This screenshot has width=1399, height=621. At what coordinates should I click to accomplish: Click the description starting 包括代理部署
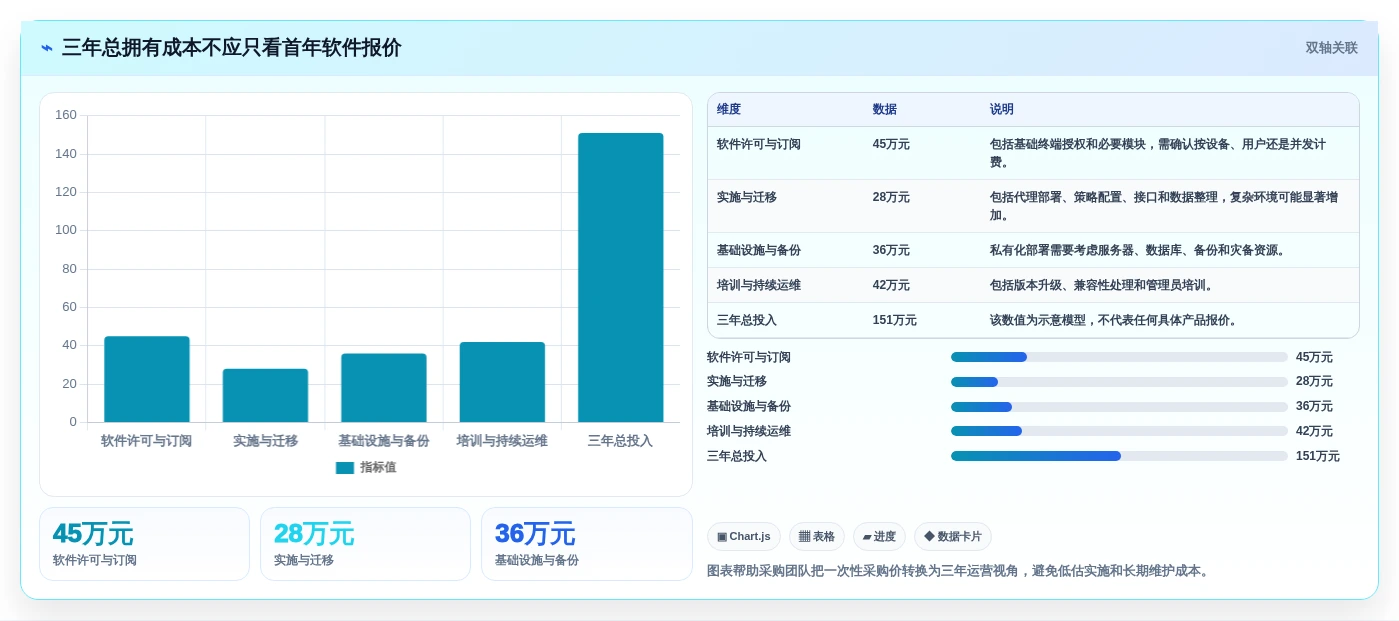pos(1164,206)
